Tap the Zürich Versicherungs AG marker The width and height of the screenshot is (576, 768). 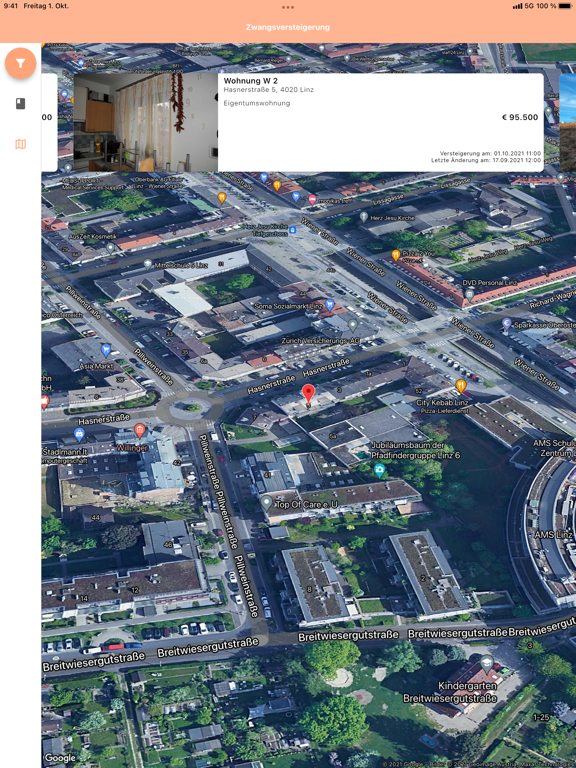(353, 324)
